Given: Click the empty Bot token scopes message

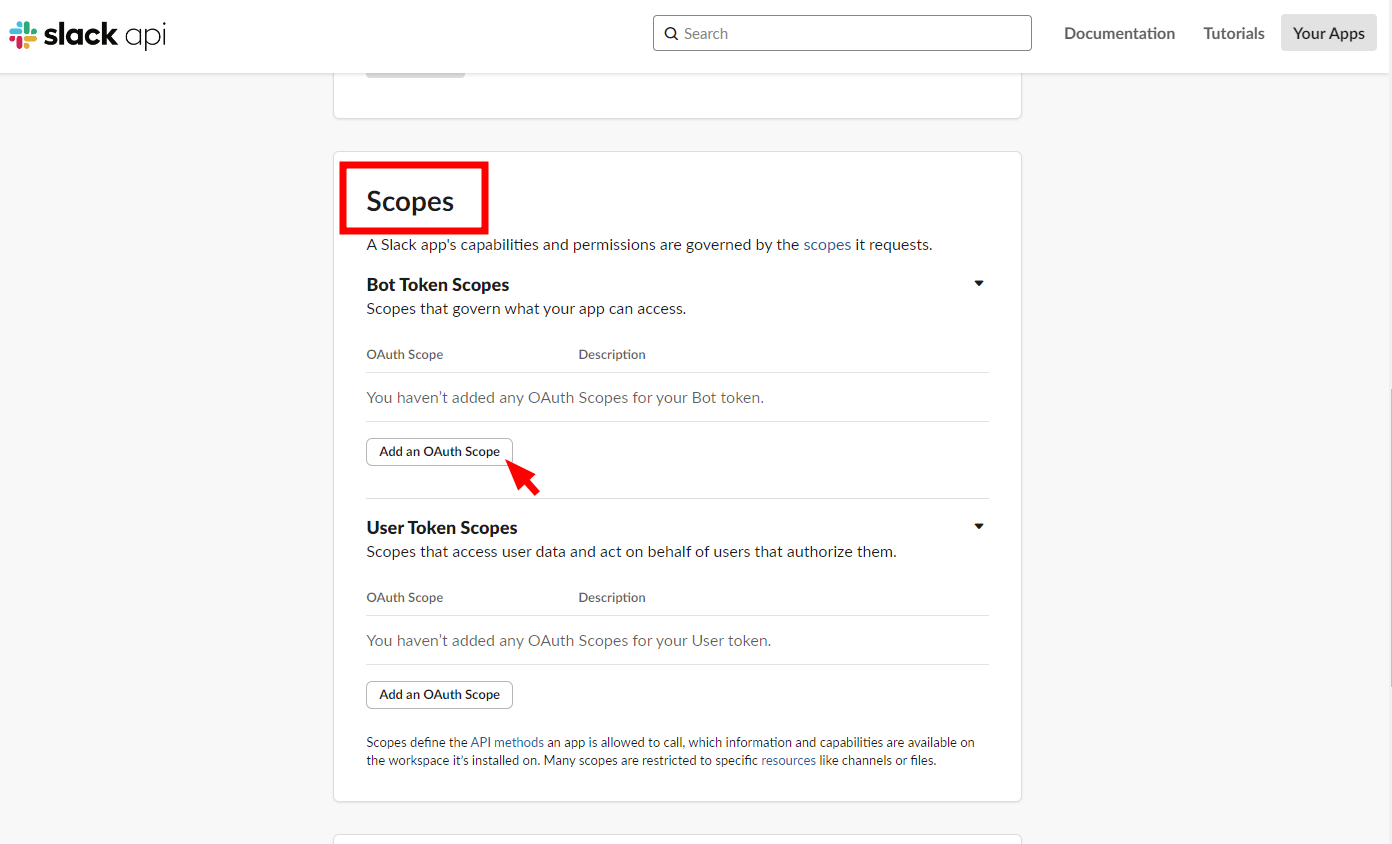Looking at the screenshot, I should 565,398.
